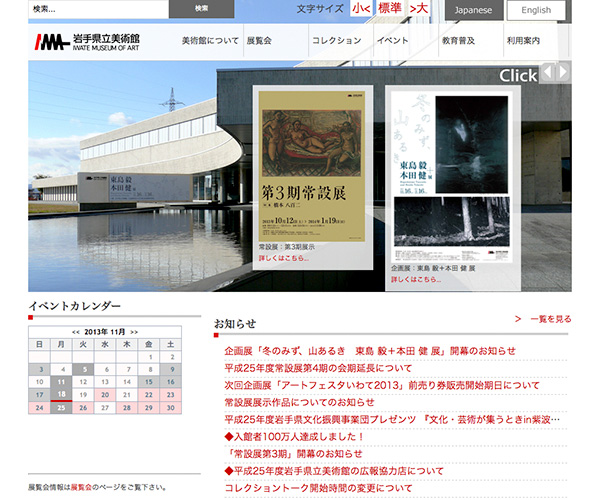
Task: Open the コレクション menu
Action: pos(336,41)
